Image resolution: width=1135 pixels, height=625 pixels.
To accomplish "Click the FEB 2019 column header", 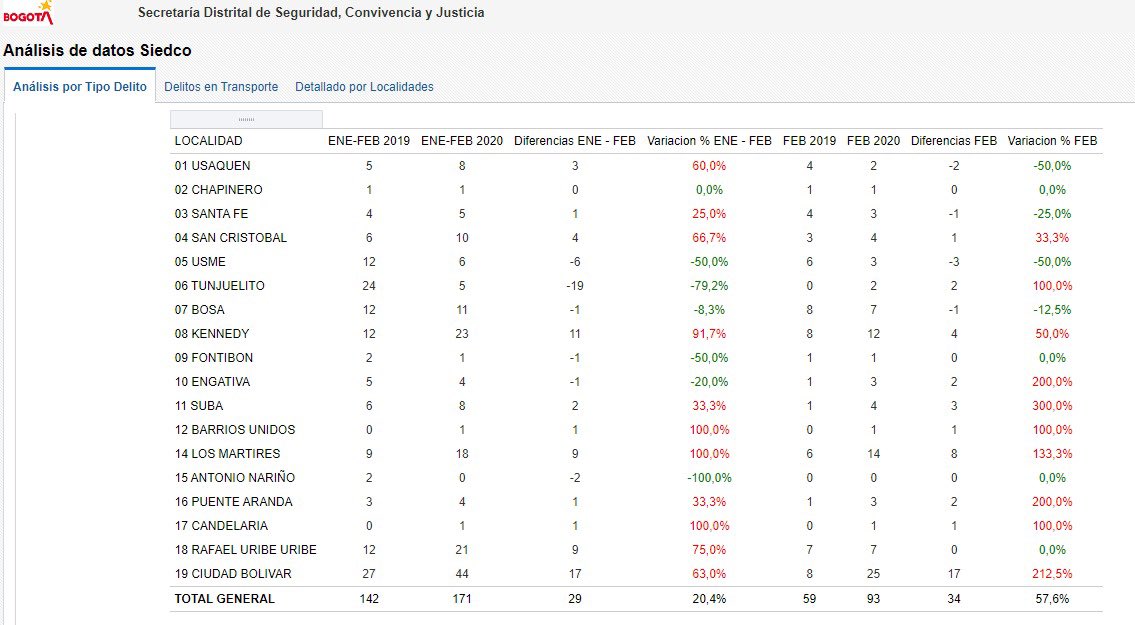I will pos(809,141).
